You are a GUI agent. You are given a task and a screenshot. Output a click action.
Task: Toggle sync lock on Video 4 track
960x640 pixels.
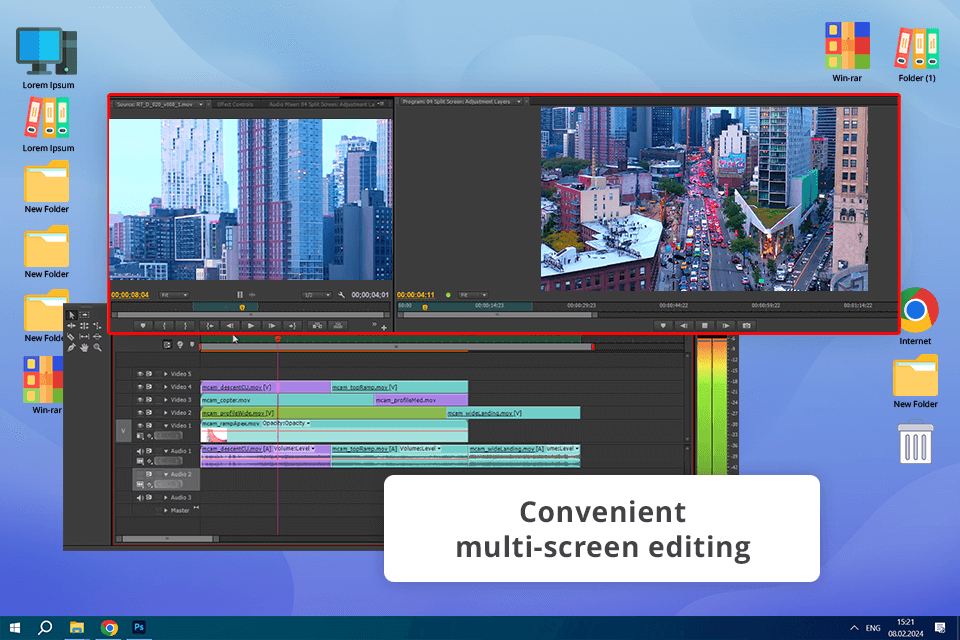pyautogui.click(x=149, y=386)
